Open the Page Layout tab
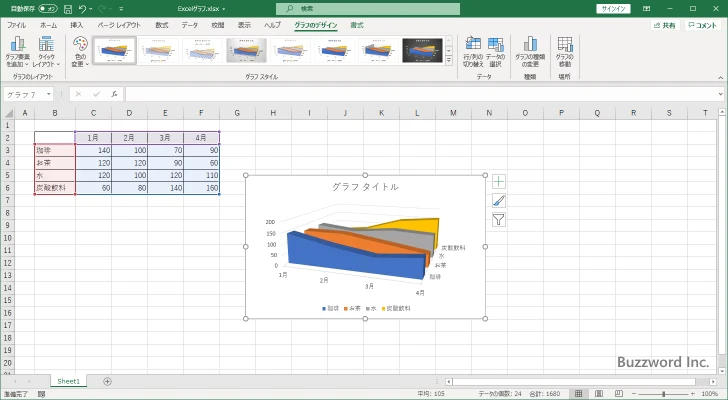The width and height of the screenshot is (728, 400). click(119, 25)
